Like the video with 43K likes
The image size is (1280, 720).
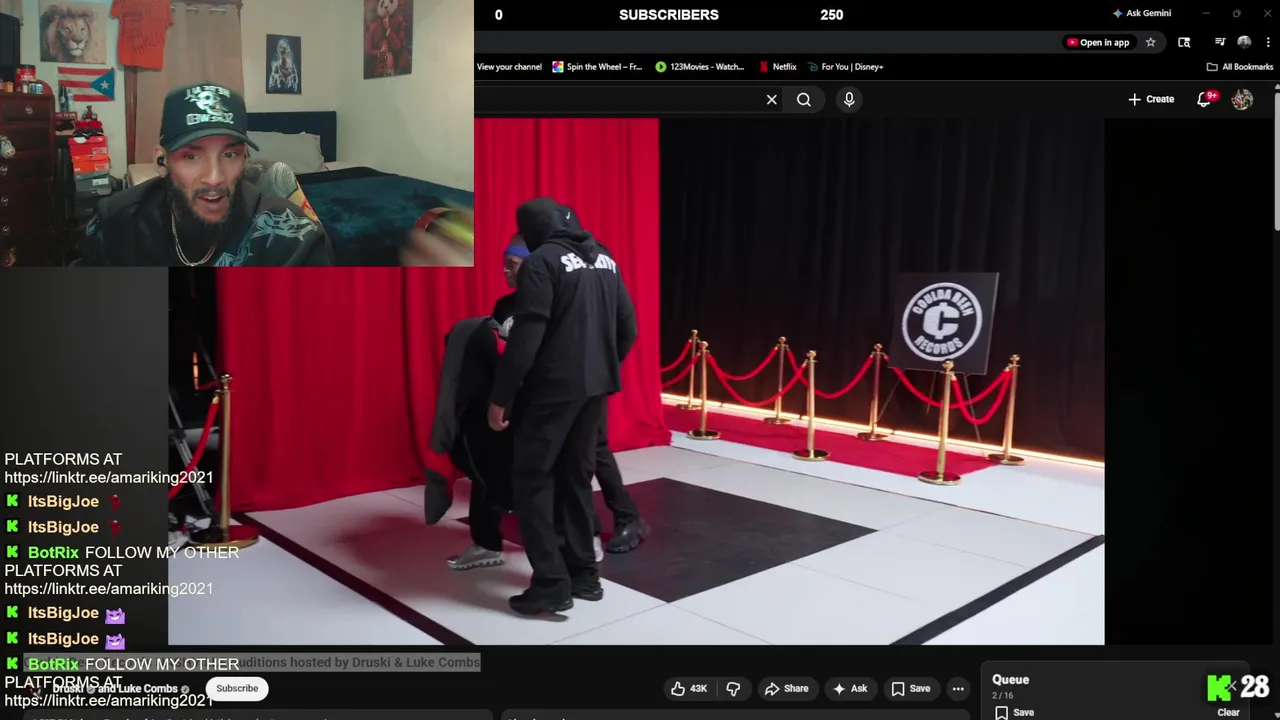click(x=689, y=688)
